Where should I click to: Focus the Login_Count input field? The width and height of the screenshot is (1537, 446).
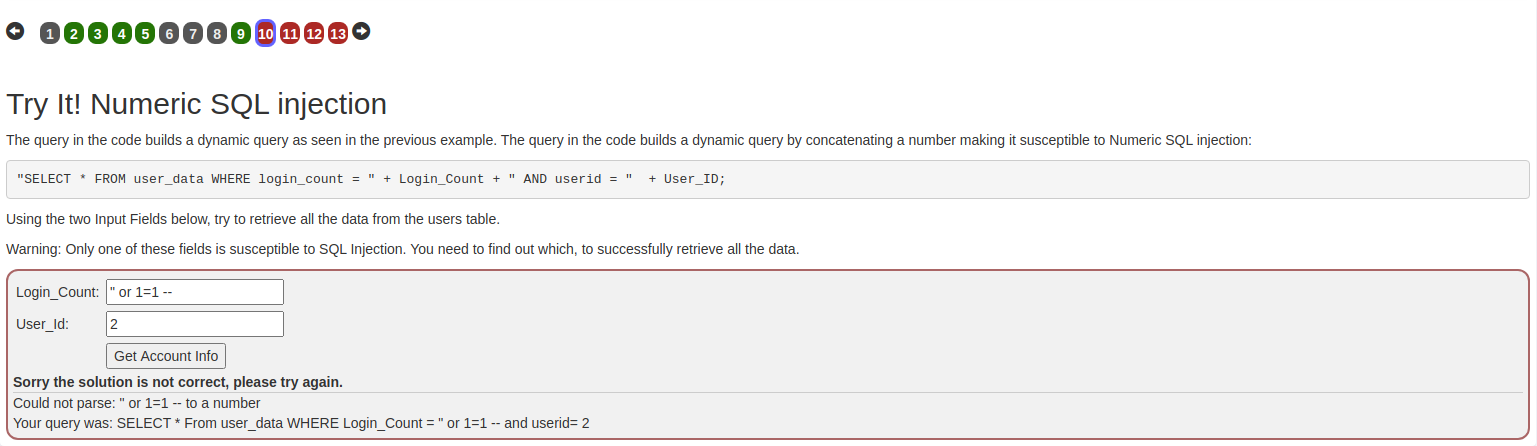(x=195, y=292)
